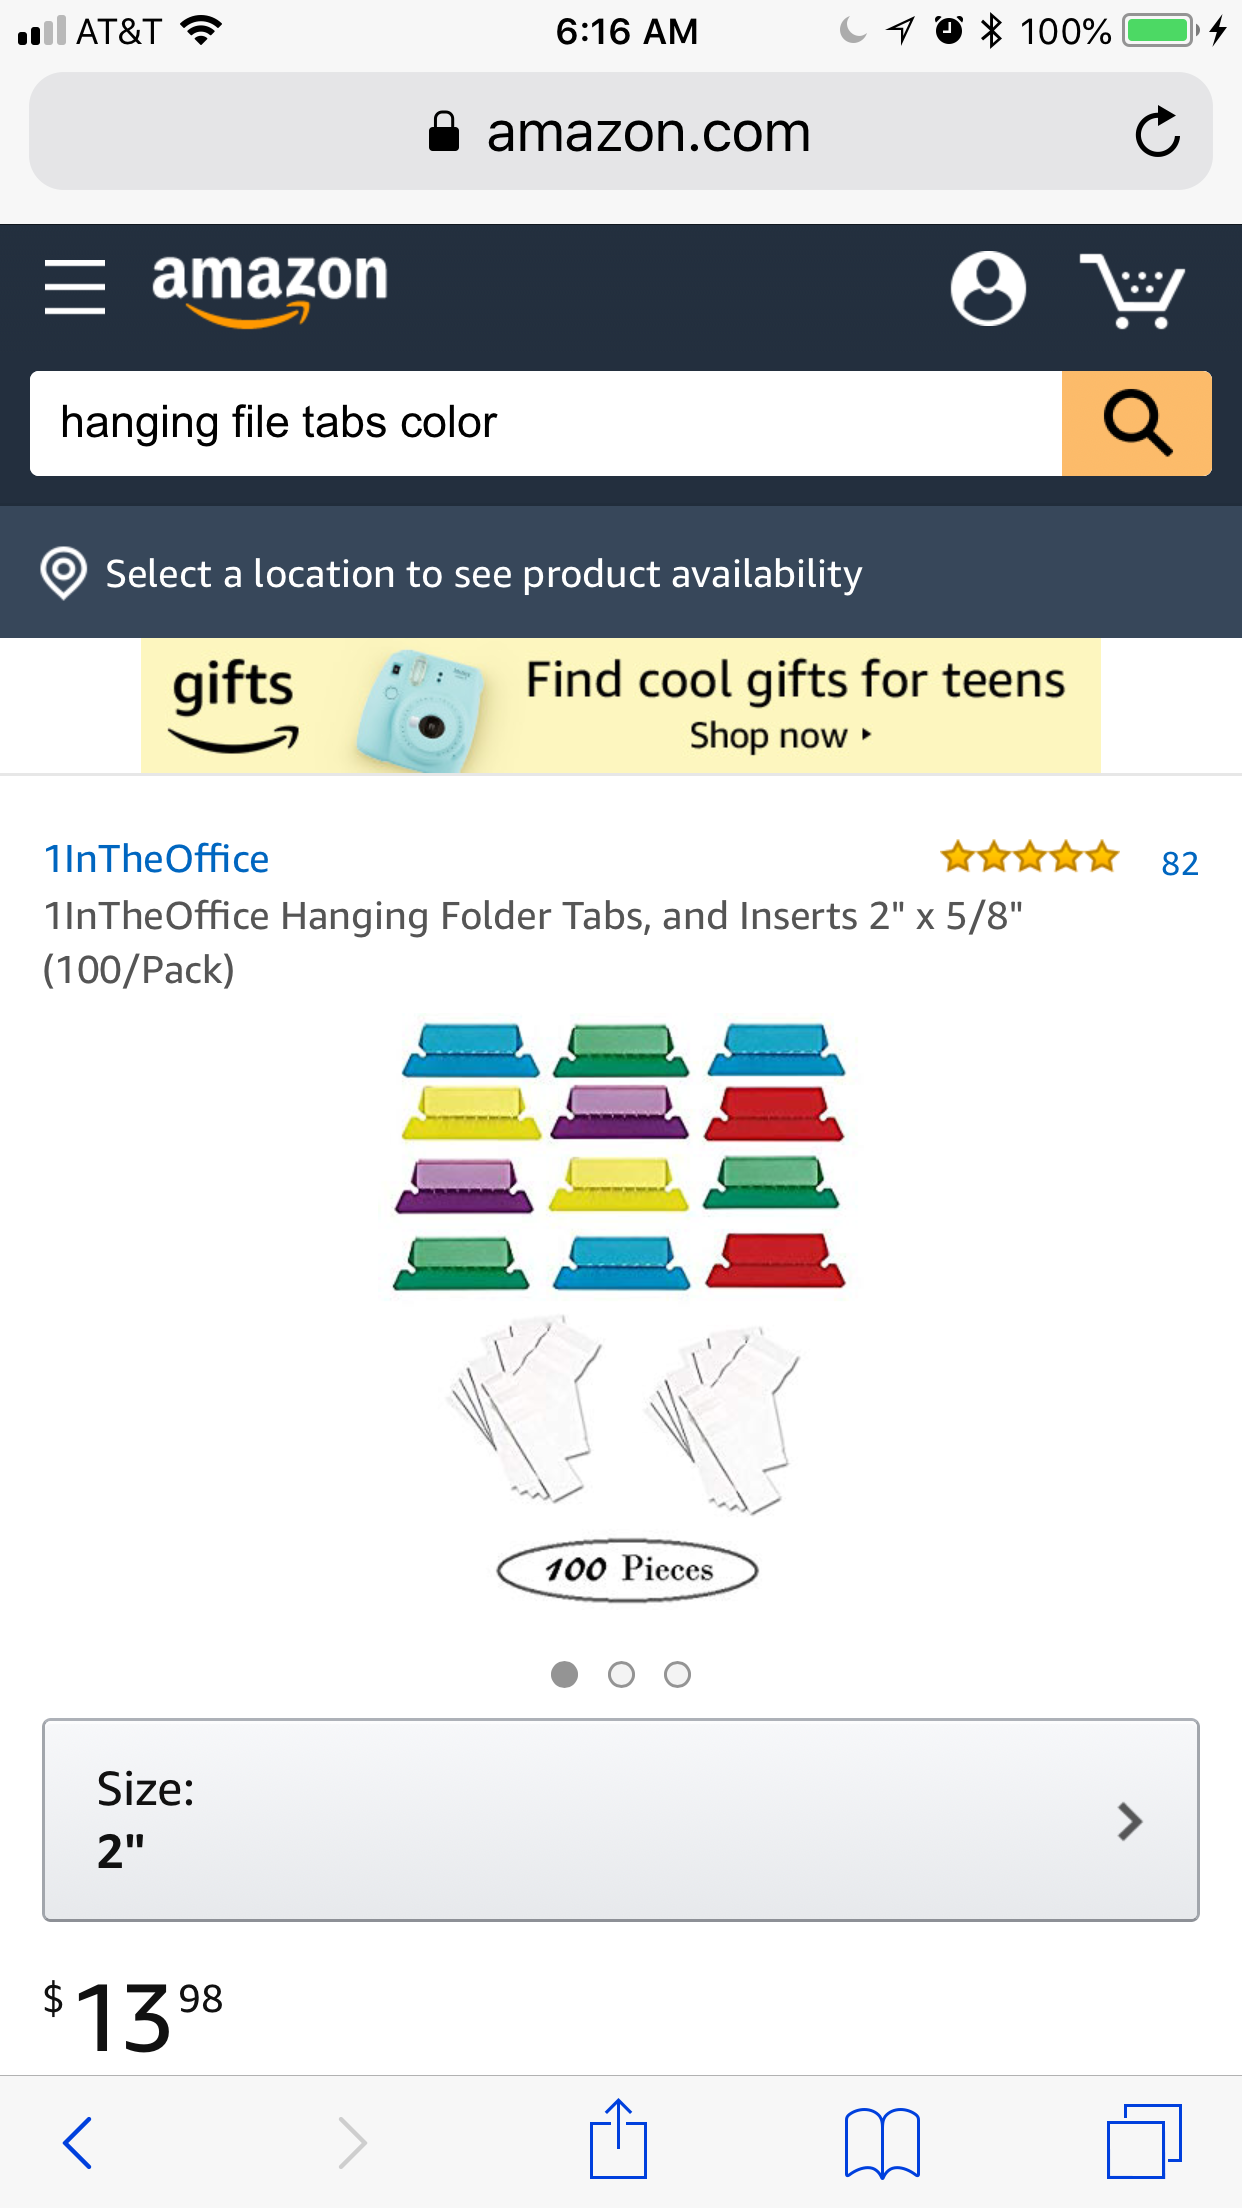Screen dimensions: 1242x2208
Task: Select a location for product availability
Action: [x=483, y=574]
